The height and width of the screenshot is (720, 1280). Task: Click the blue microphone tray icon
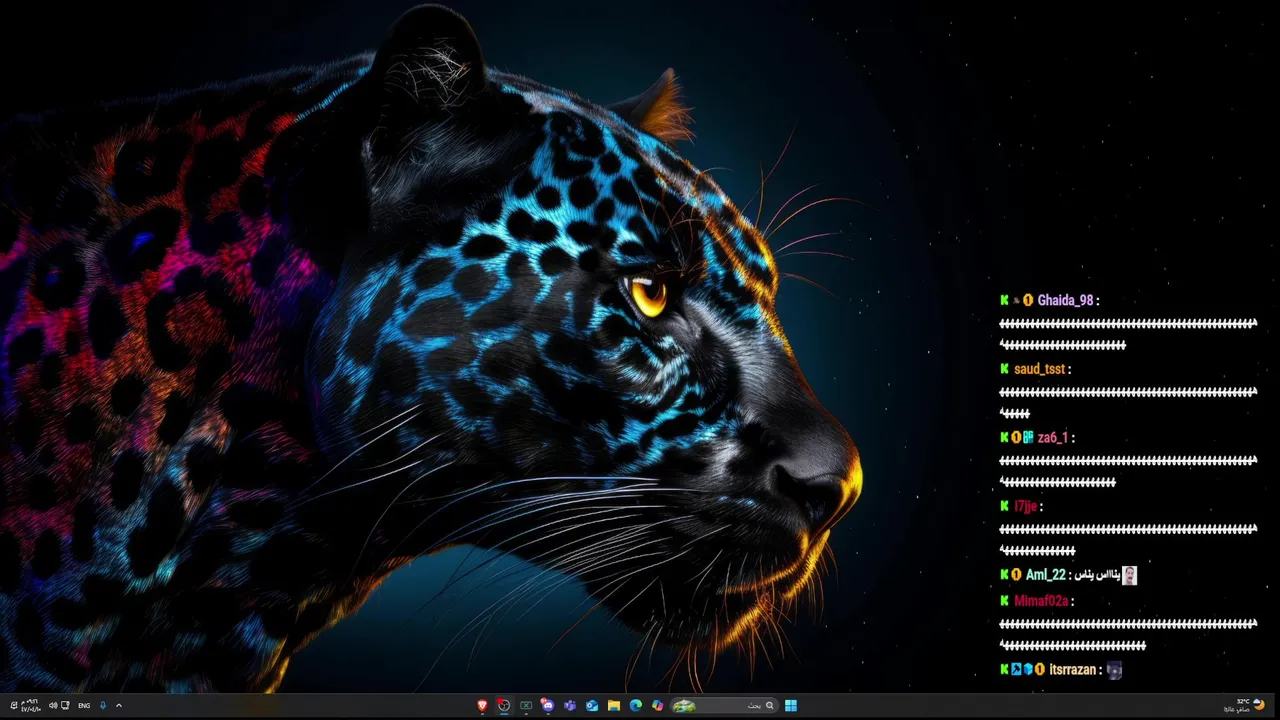click(103, 705)
